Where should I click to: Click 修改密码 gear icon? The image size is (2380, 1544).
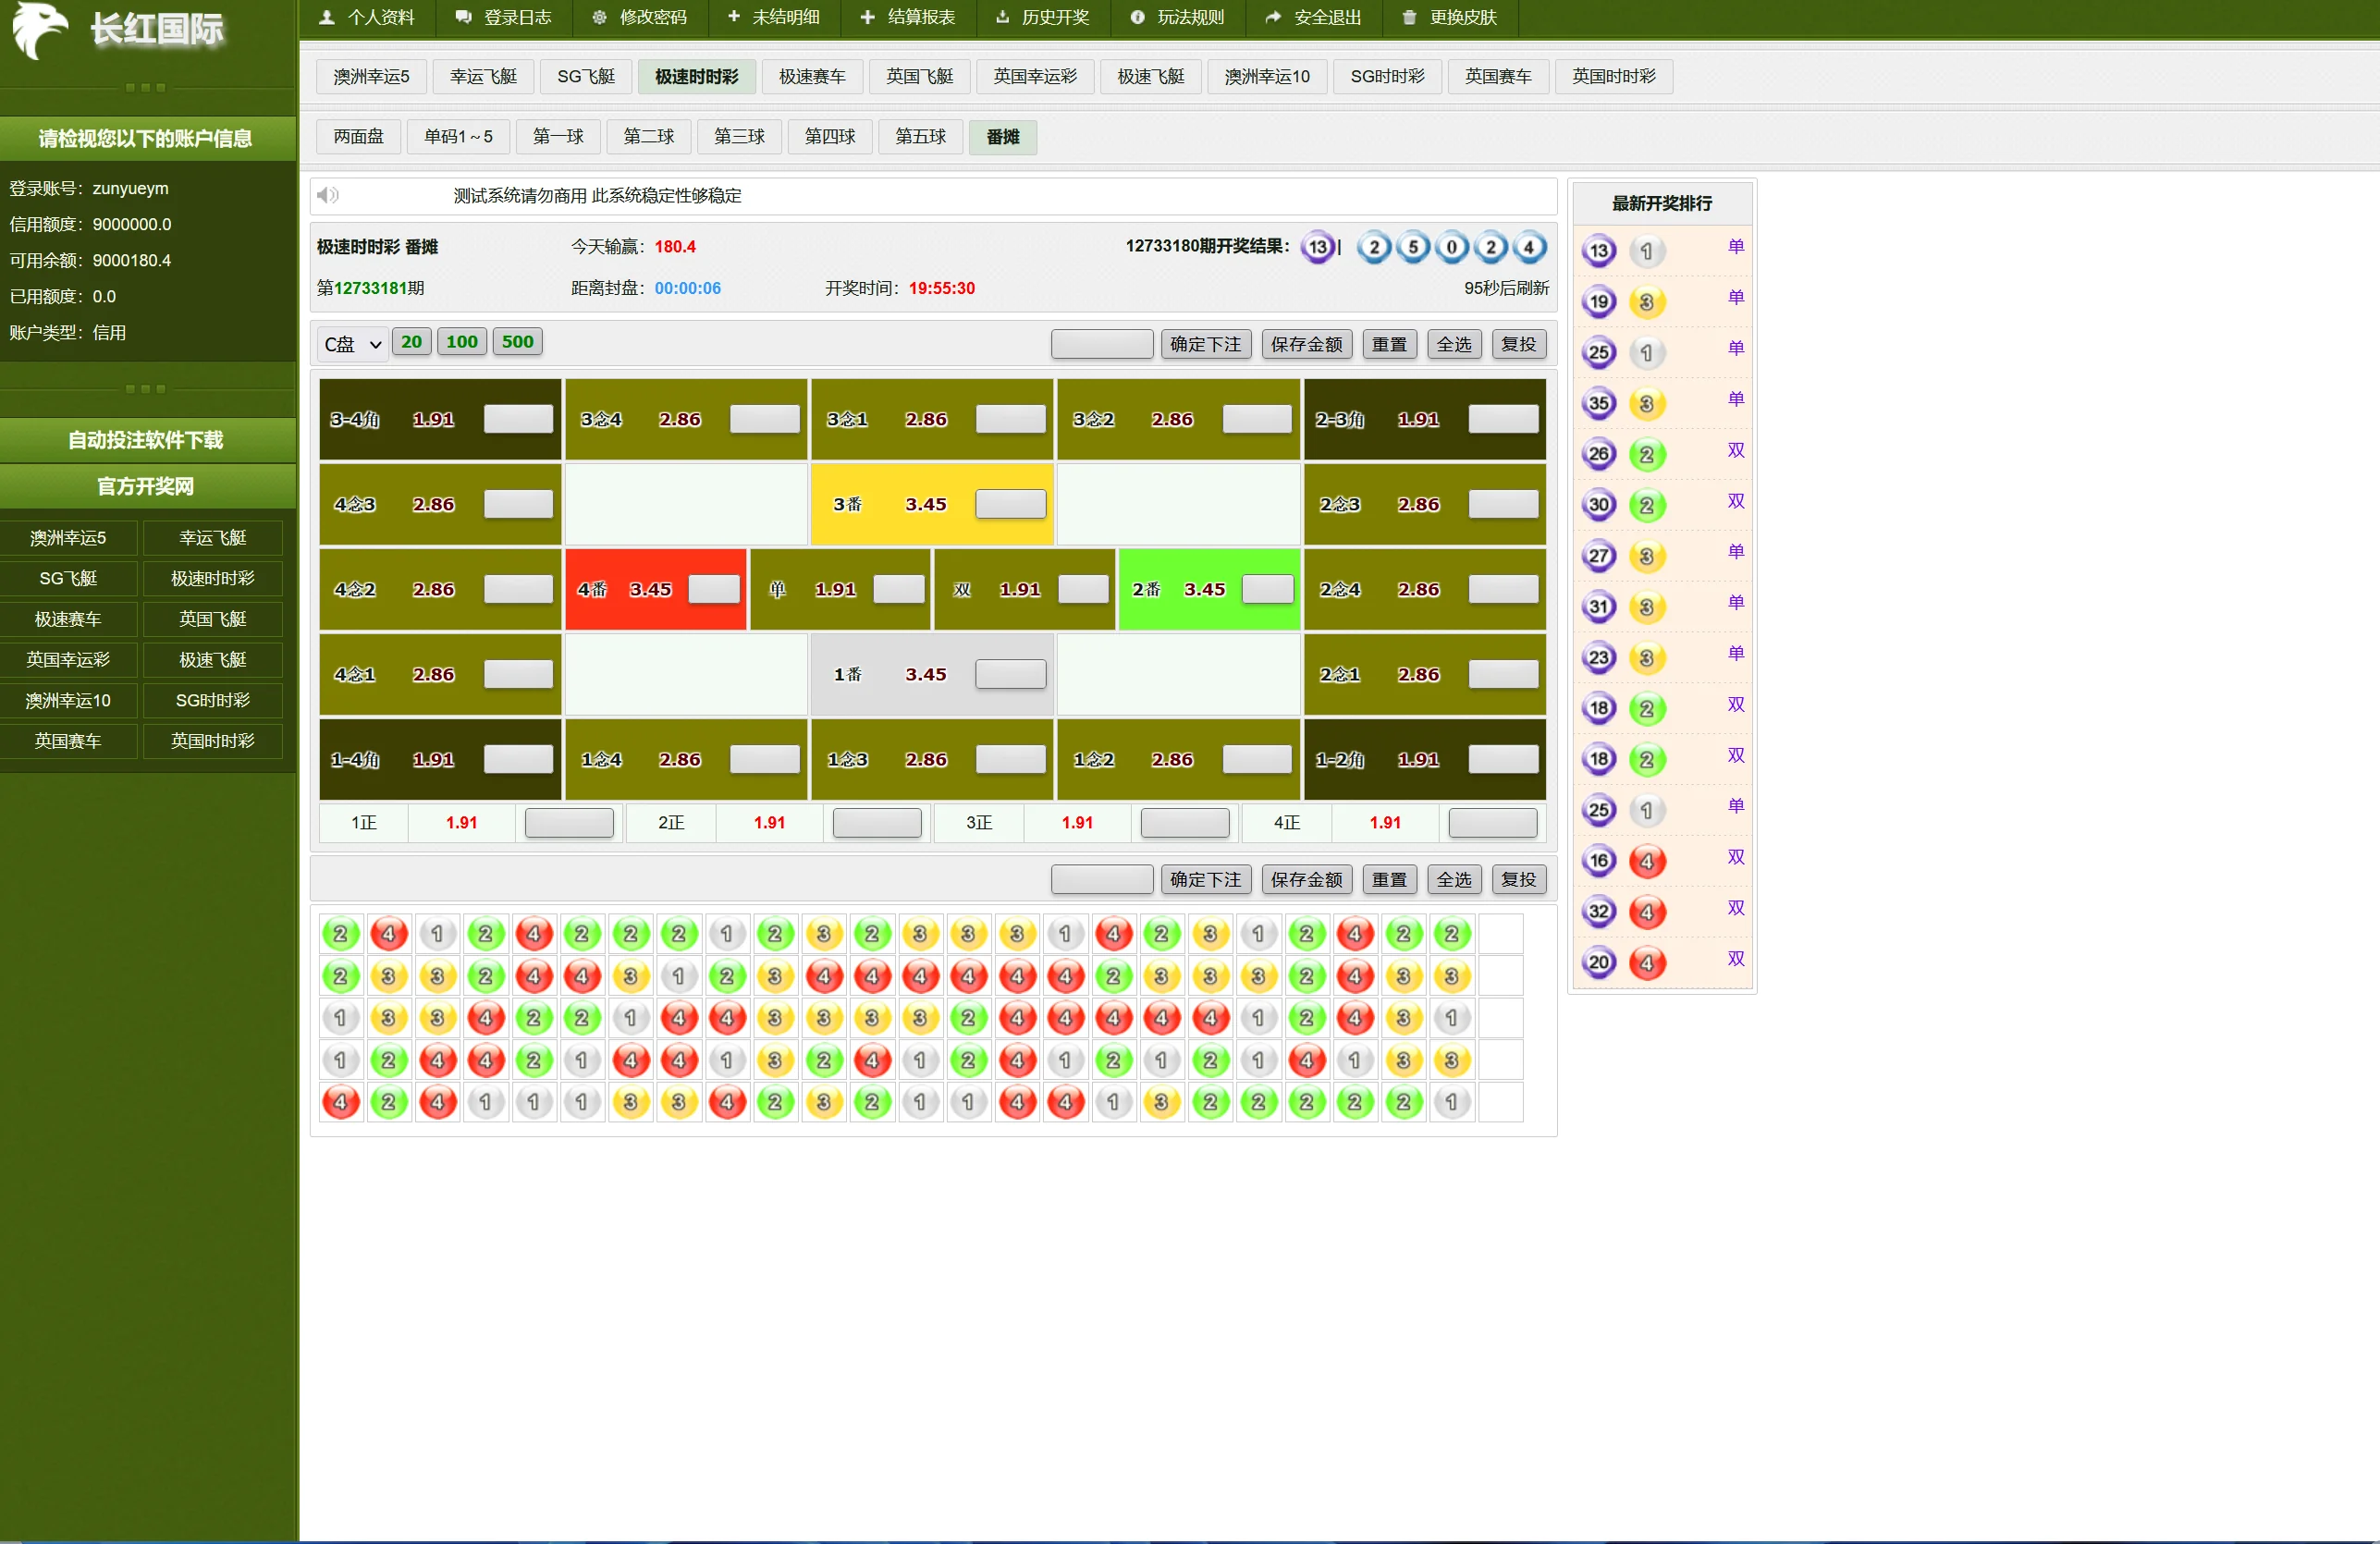tap(599, 17)
